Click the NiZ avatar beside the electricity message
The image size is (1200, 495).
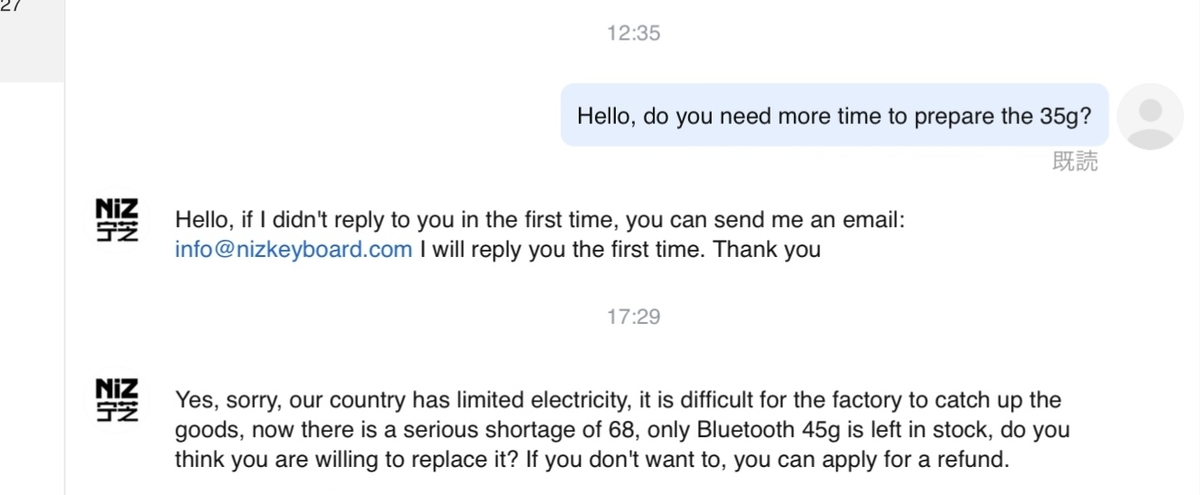pyautogui.click(x=118, y=400)
